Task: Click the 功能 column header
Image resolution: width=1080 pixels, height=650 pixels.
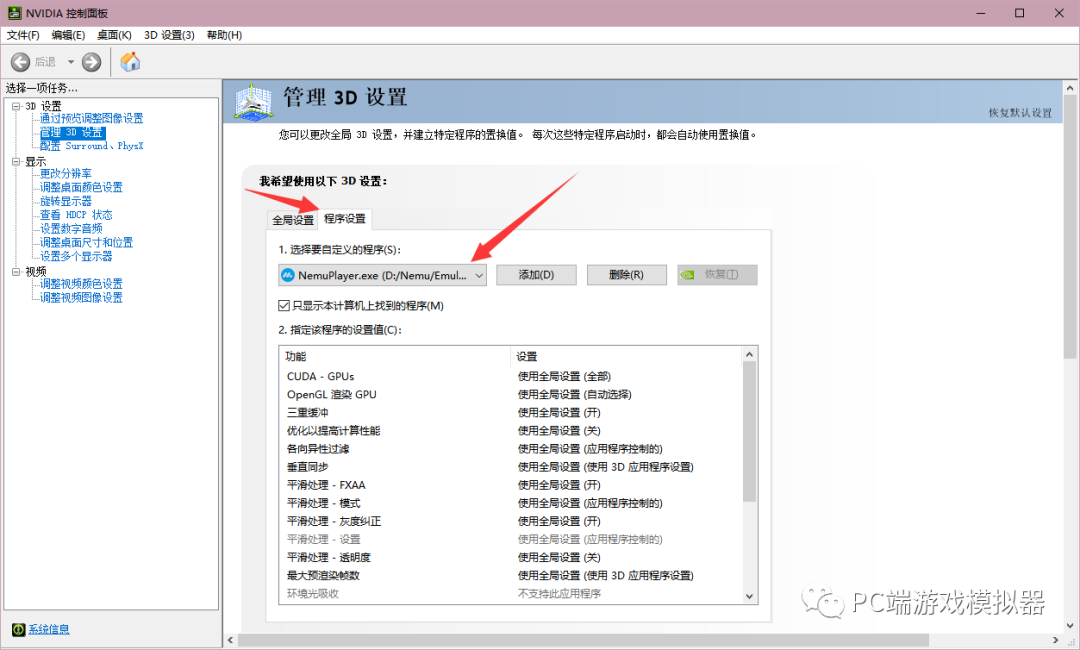Action: tap(395, 356)
